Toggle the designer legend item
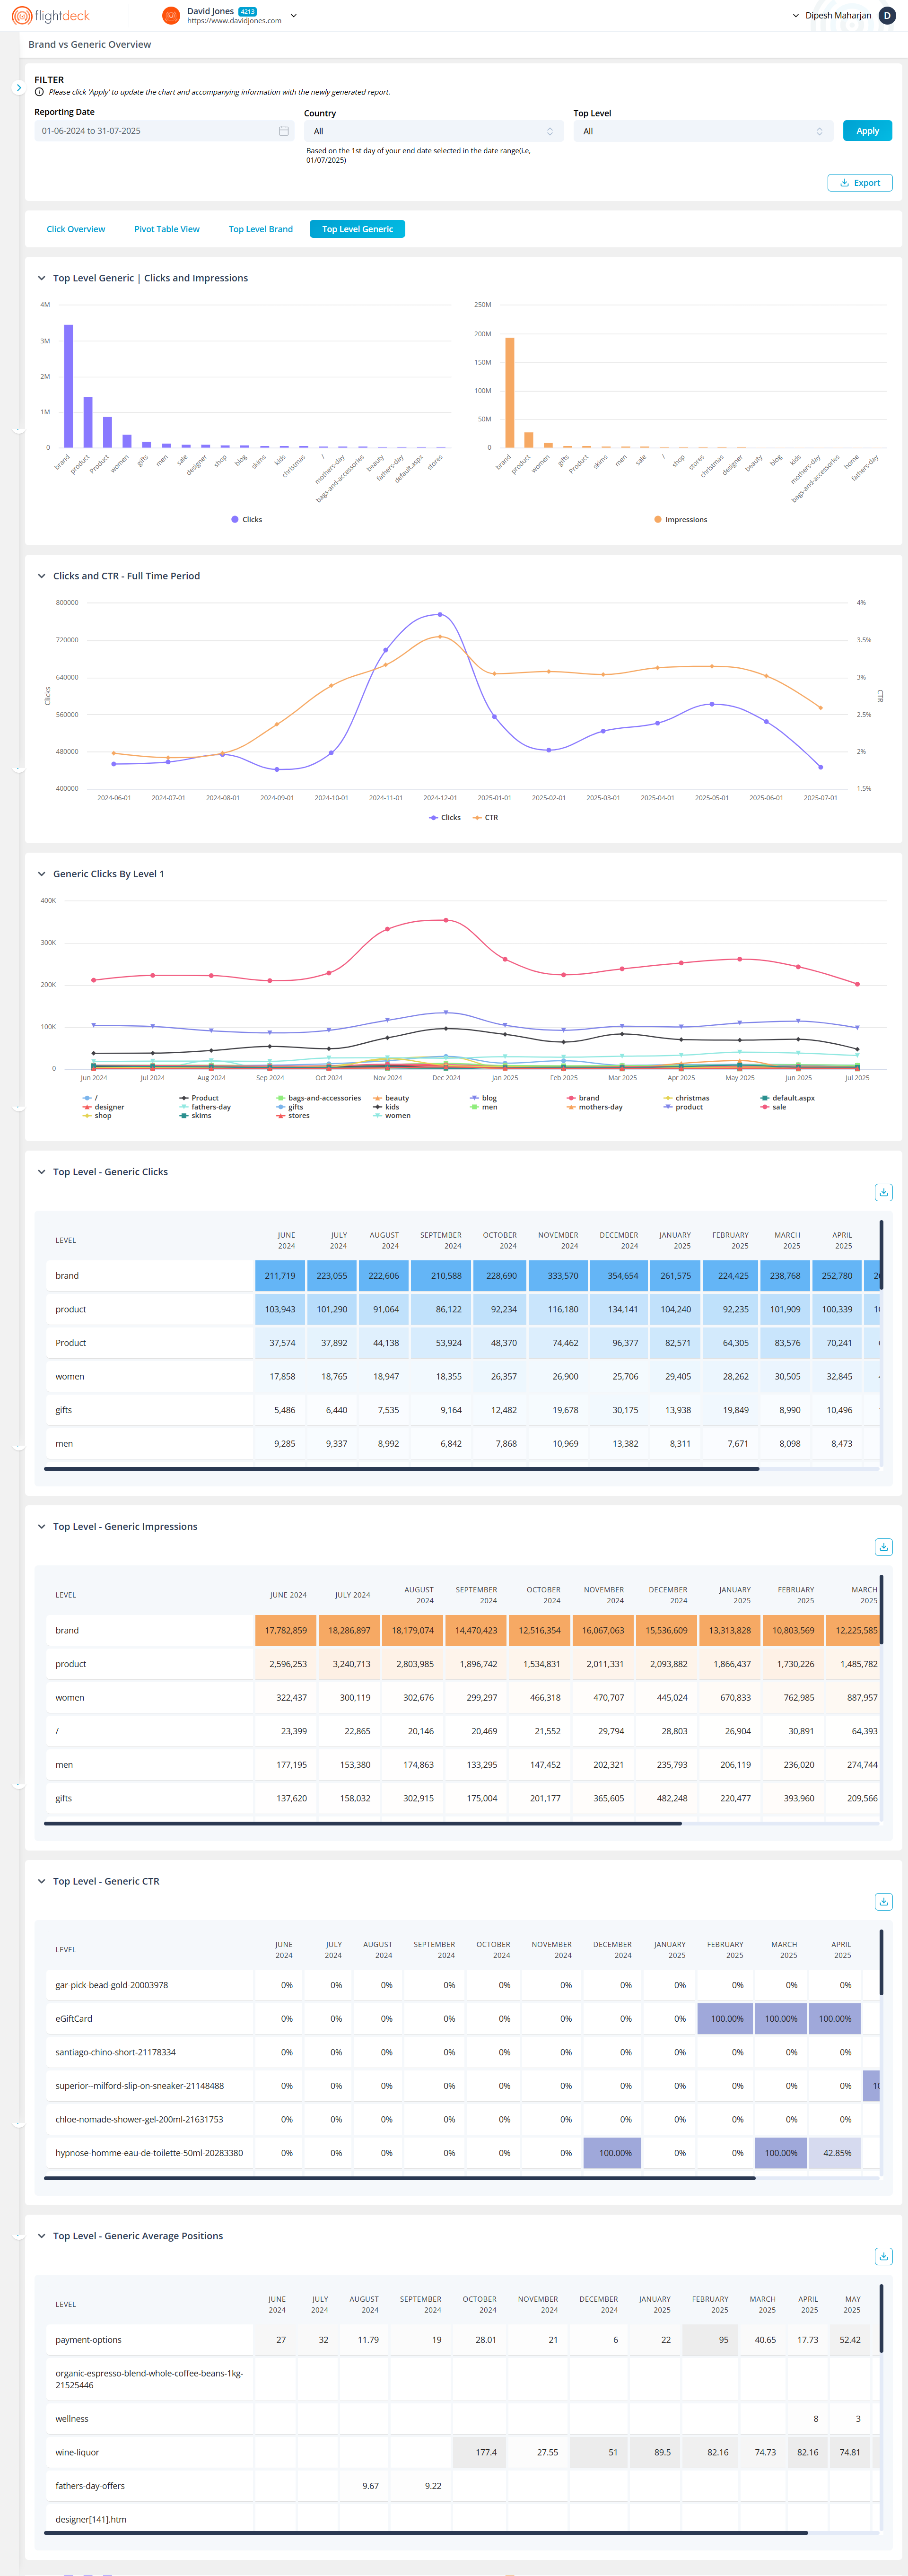Image resolution: width=908 pixels, height=2576 pixels. point(103,1107)
